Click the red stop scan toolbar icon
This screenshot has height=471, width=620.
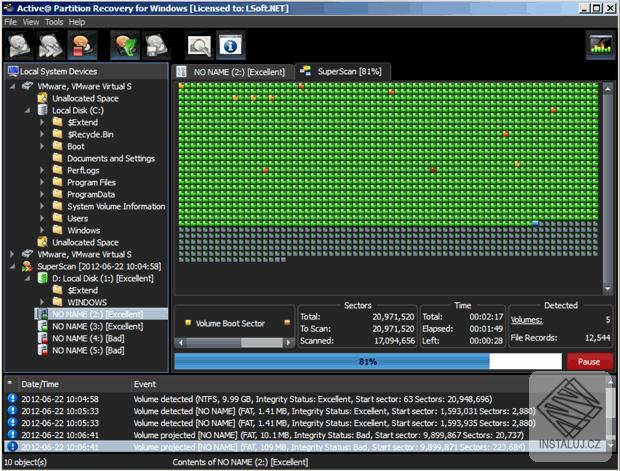(82, 45)
